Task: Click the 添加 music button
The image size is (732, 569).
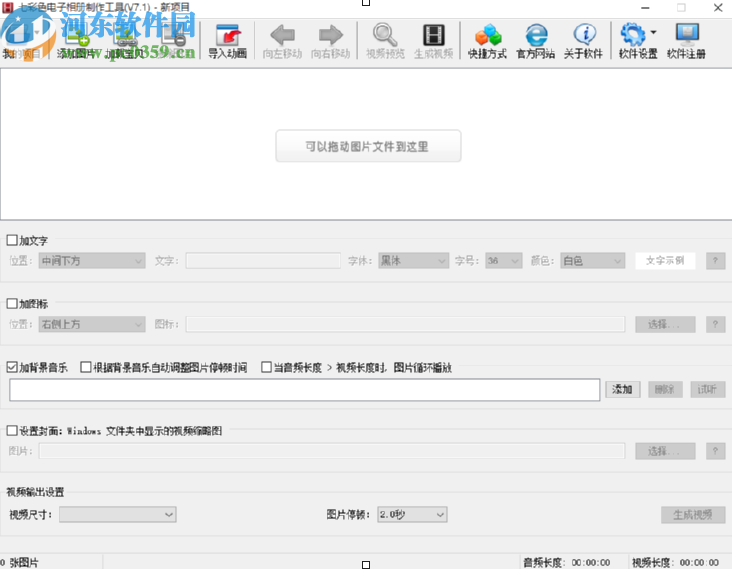Action: pos(623,389)
